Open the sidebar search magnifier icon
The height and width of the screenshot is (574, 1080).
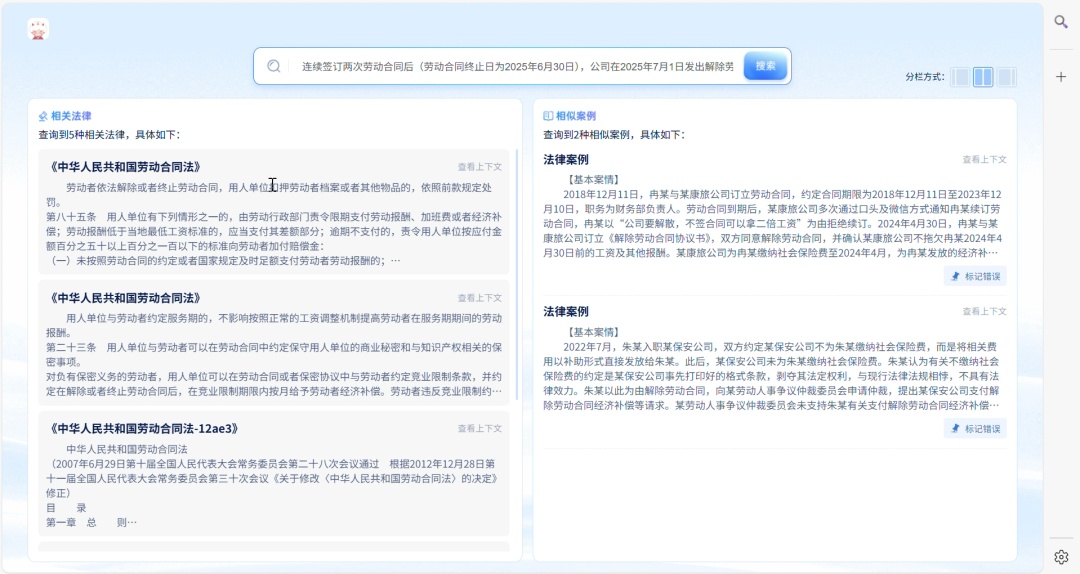pos(1061,21)
